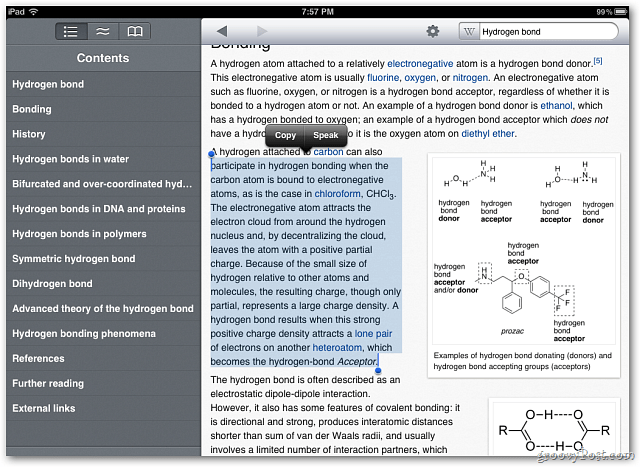Choose Speak in the popup menu
The width and height of the screenshot is (640, 467).
[x=326, y=135]
